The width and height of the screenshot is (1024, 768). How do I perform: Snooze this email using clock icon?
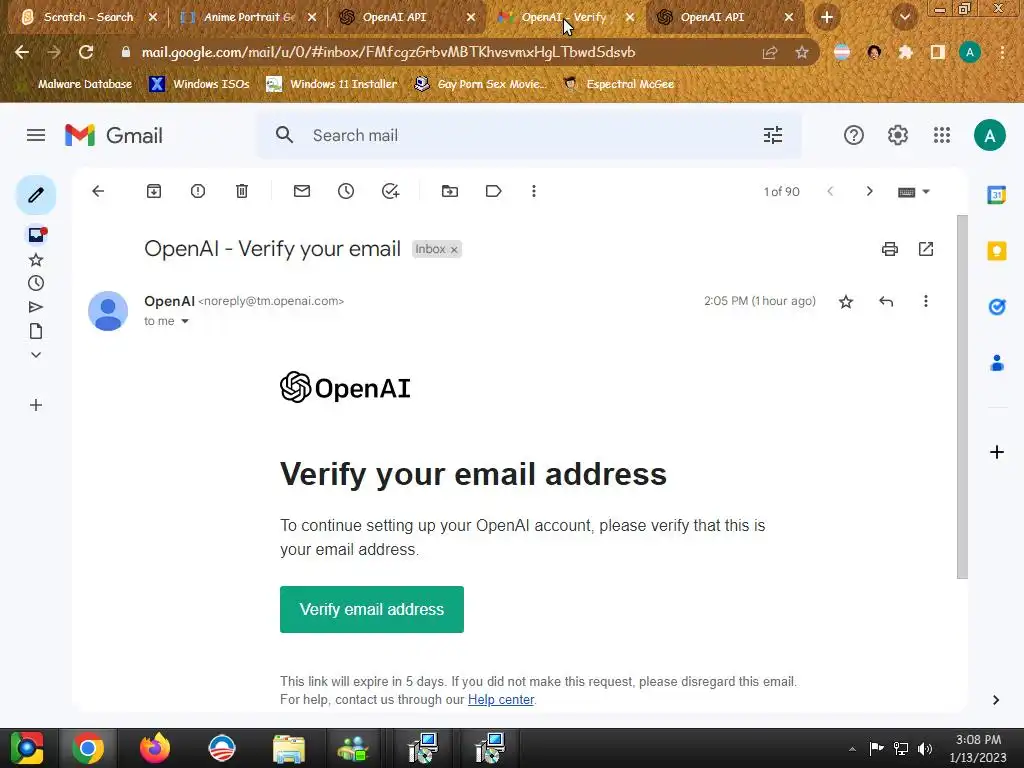(346, 191)
